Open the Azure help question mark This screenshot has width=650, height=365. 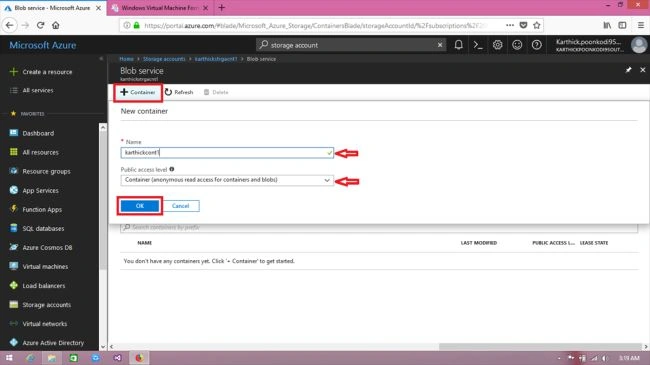(x=536, y=45)
